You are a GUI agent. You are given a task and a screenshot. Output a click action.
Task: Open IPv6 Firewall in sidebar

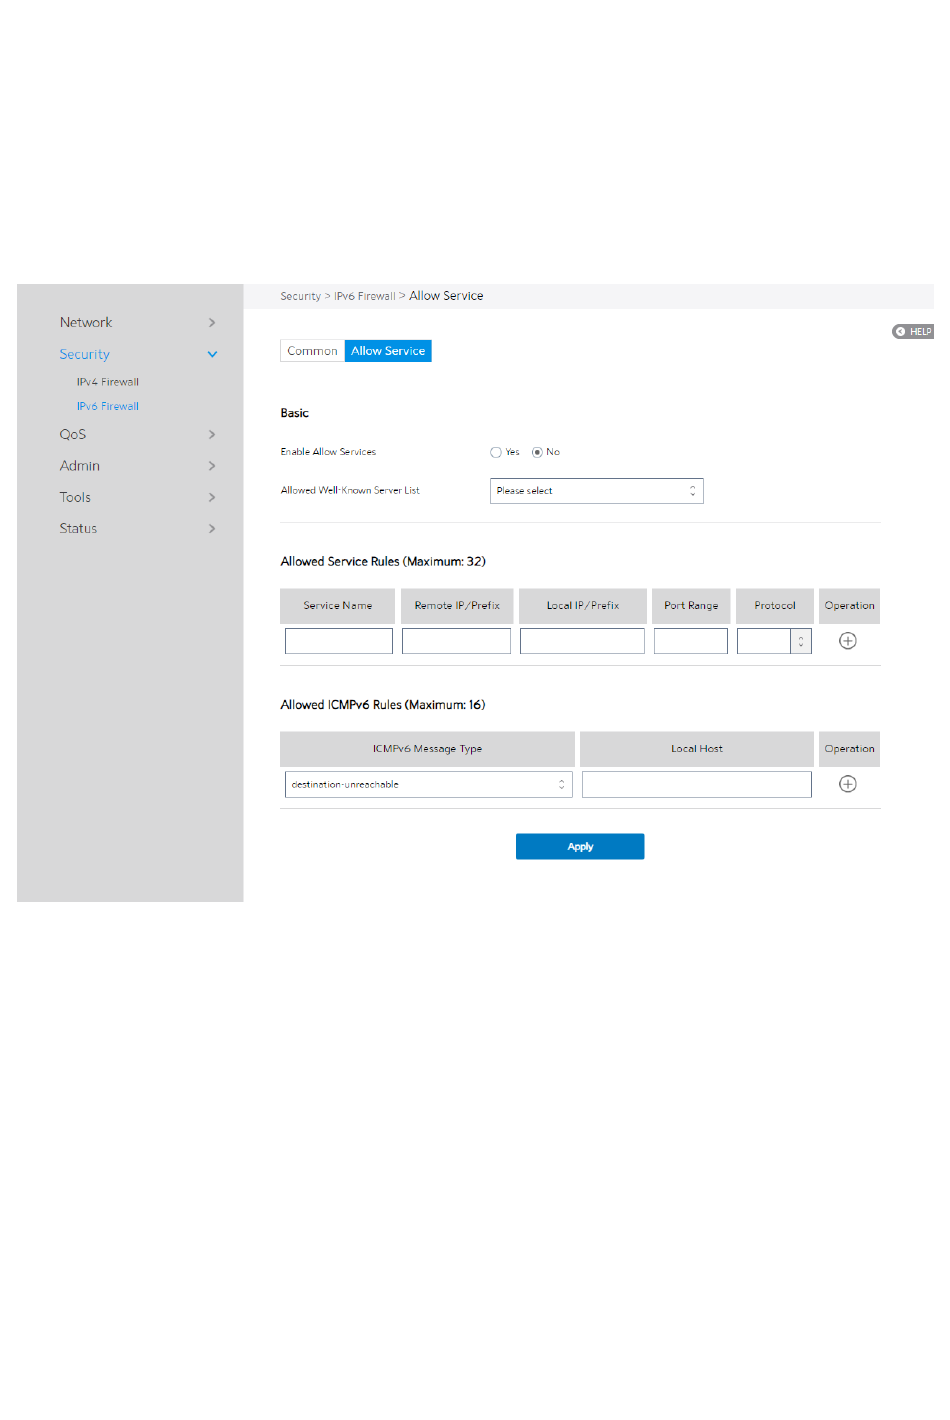coord(108,406)
